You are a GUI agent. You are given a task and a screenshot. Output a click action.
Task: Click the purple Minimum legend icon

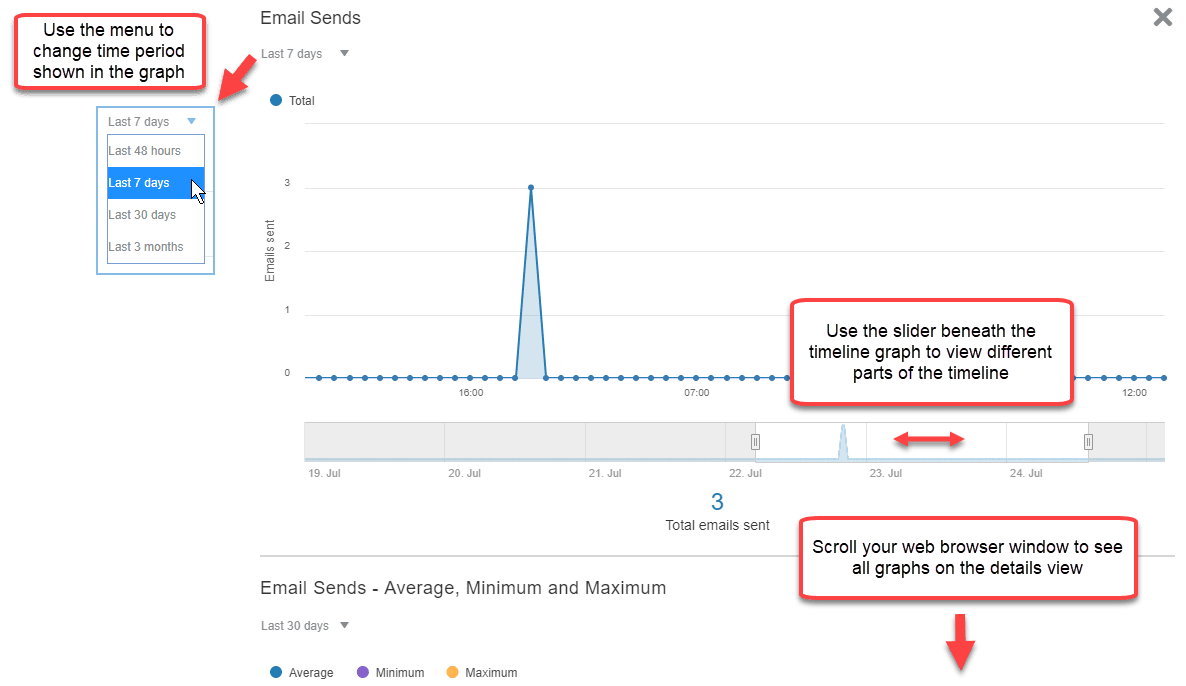(363, 672)
